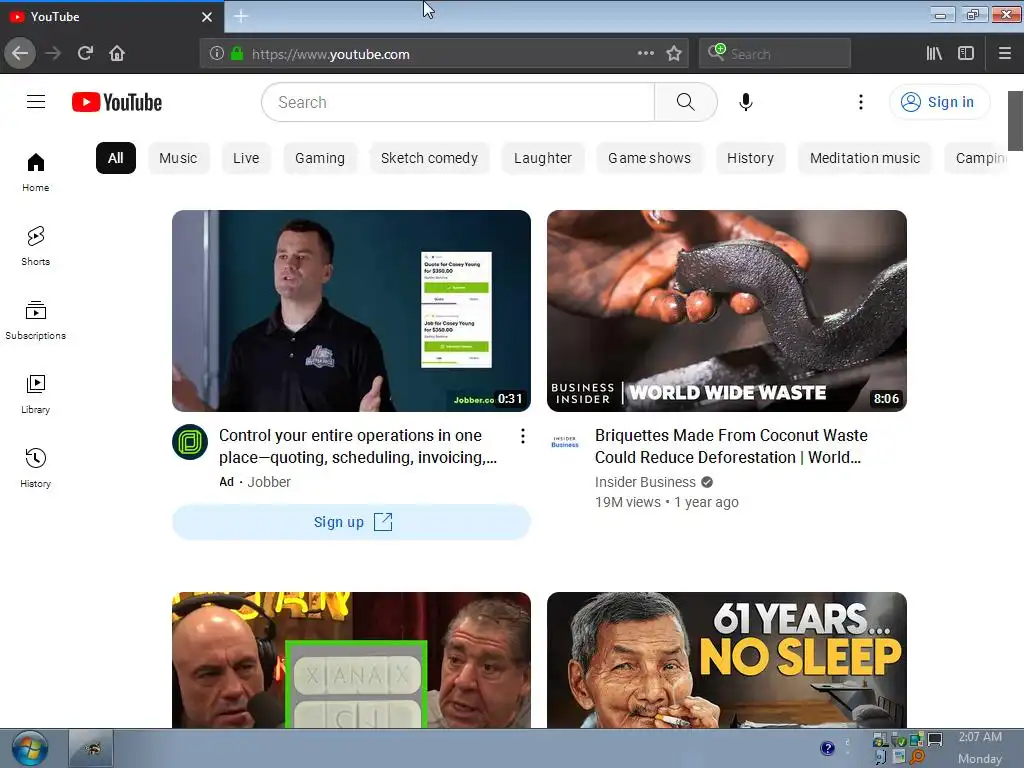The height and width of the screenshot is (768, 1024).
Task: Select the Live filter chip
Action: pos(246,158)
